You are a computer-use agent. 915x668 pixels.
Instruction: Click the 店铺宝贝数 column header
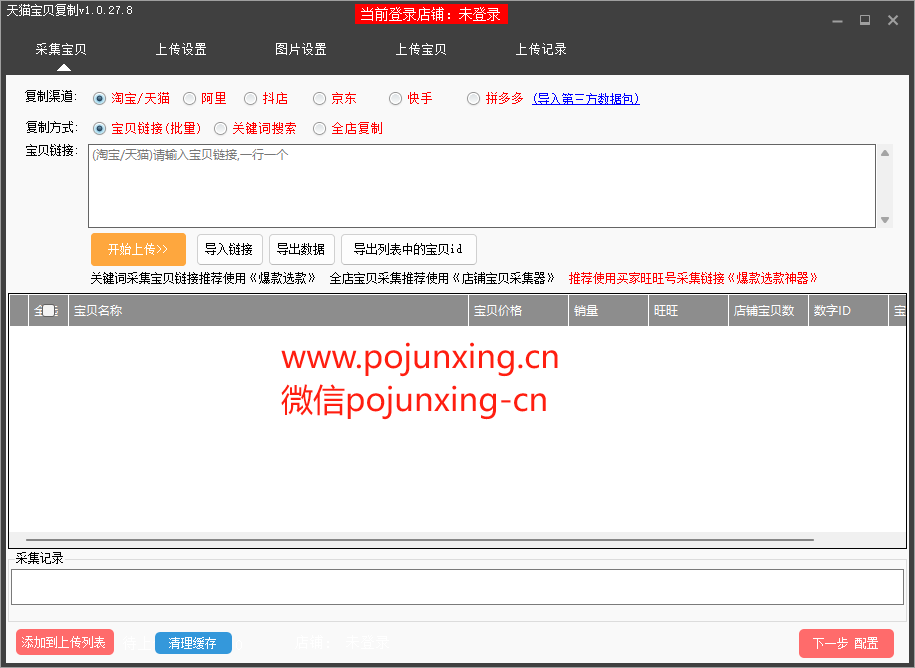tap(769, 310)
